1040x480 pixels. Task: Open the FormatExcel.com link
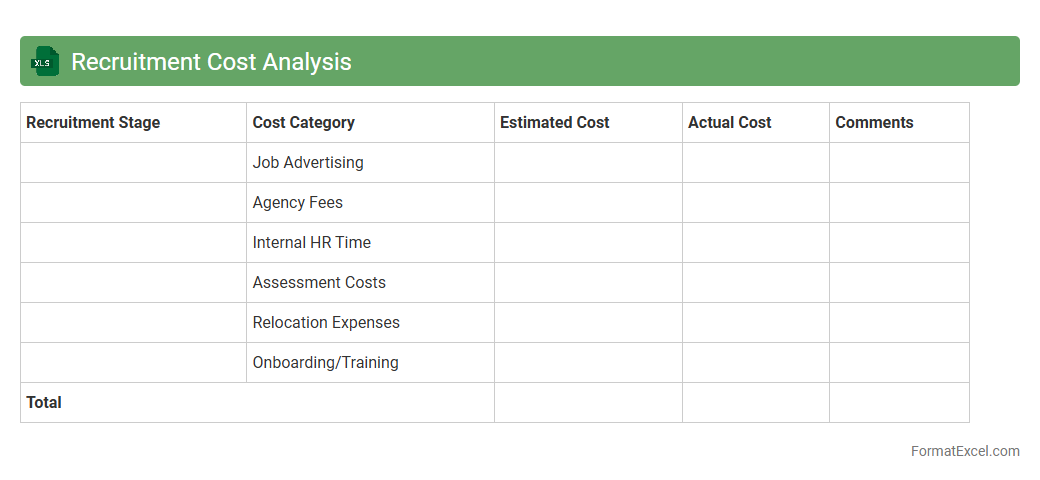(x=964, y=451)
